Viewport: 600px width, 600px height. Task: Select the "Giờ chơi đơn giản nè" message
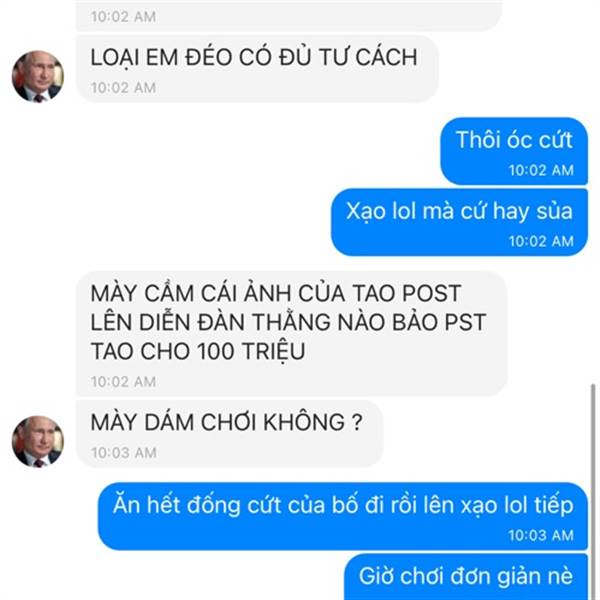tap(466, 577)
